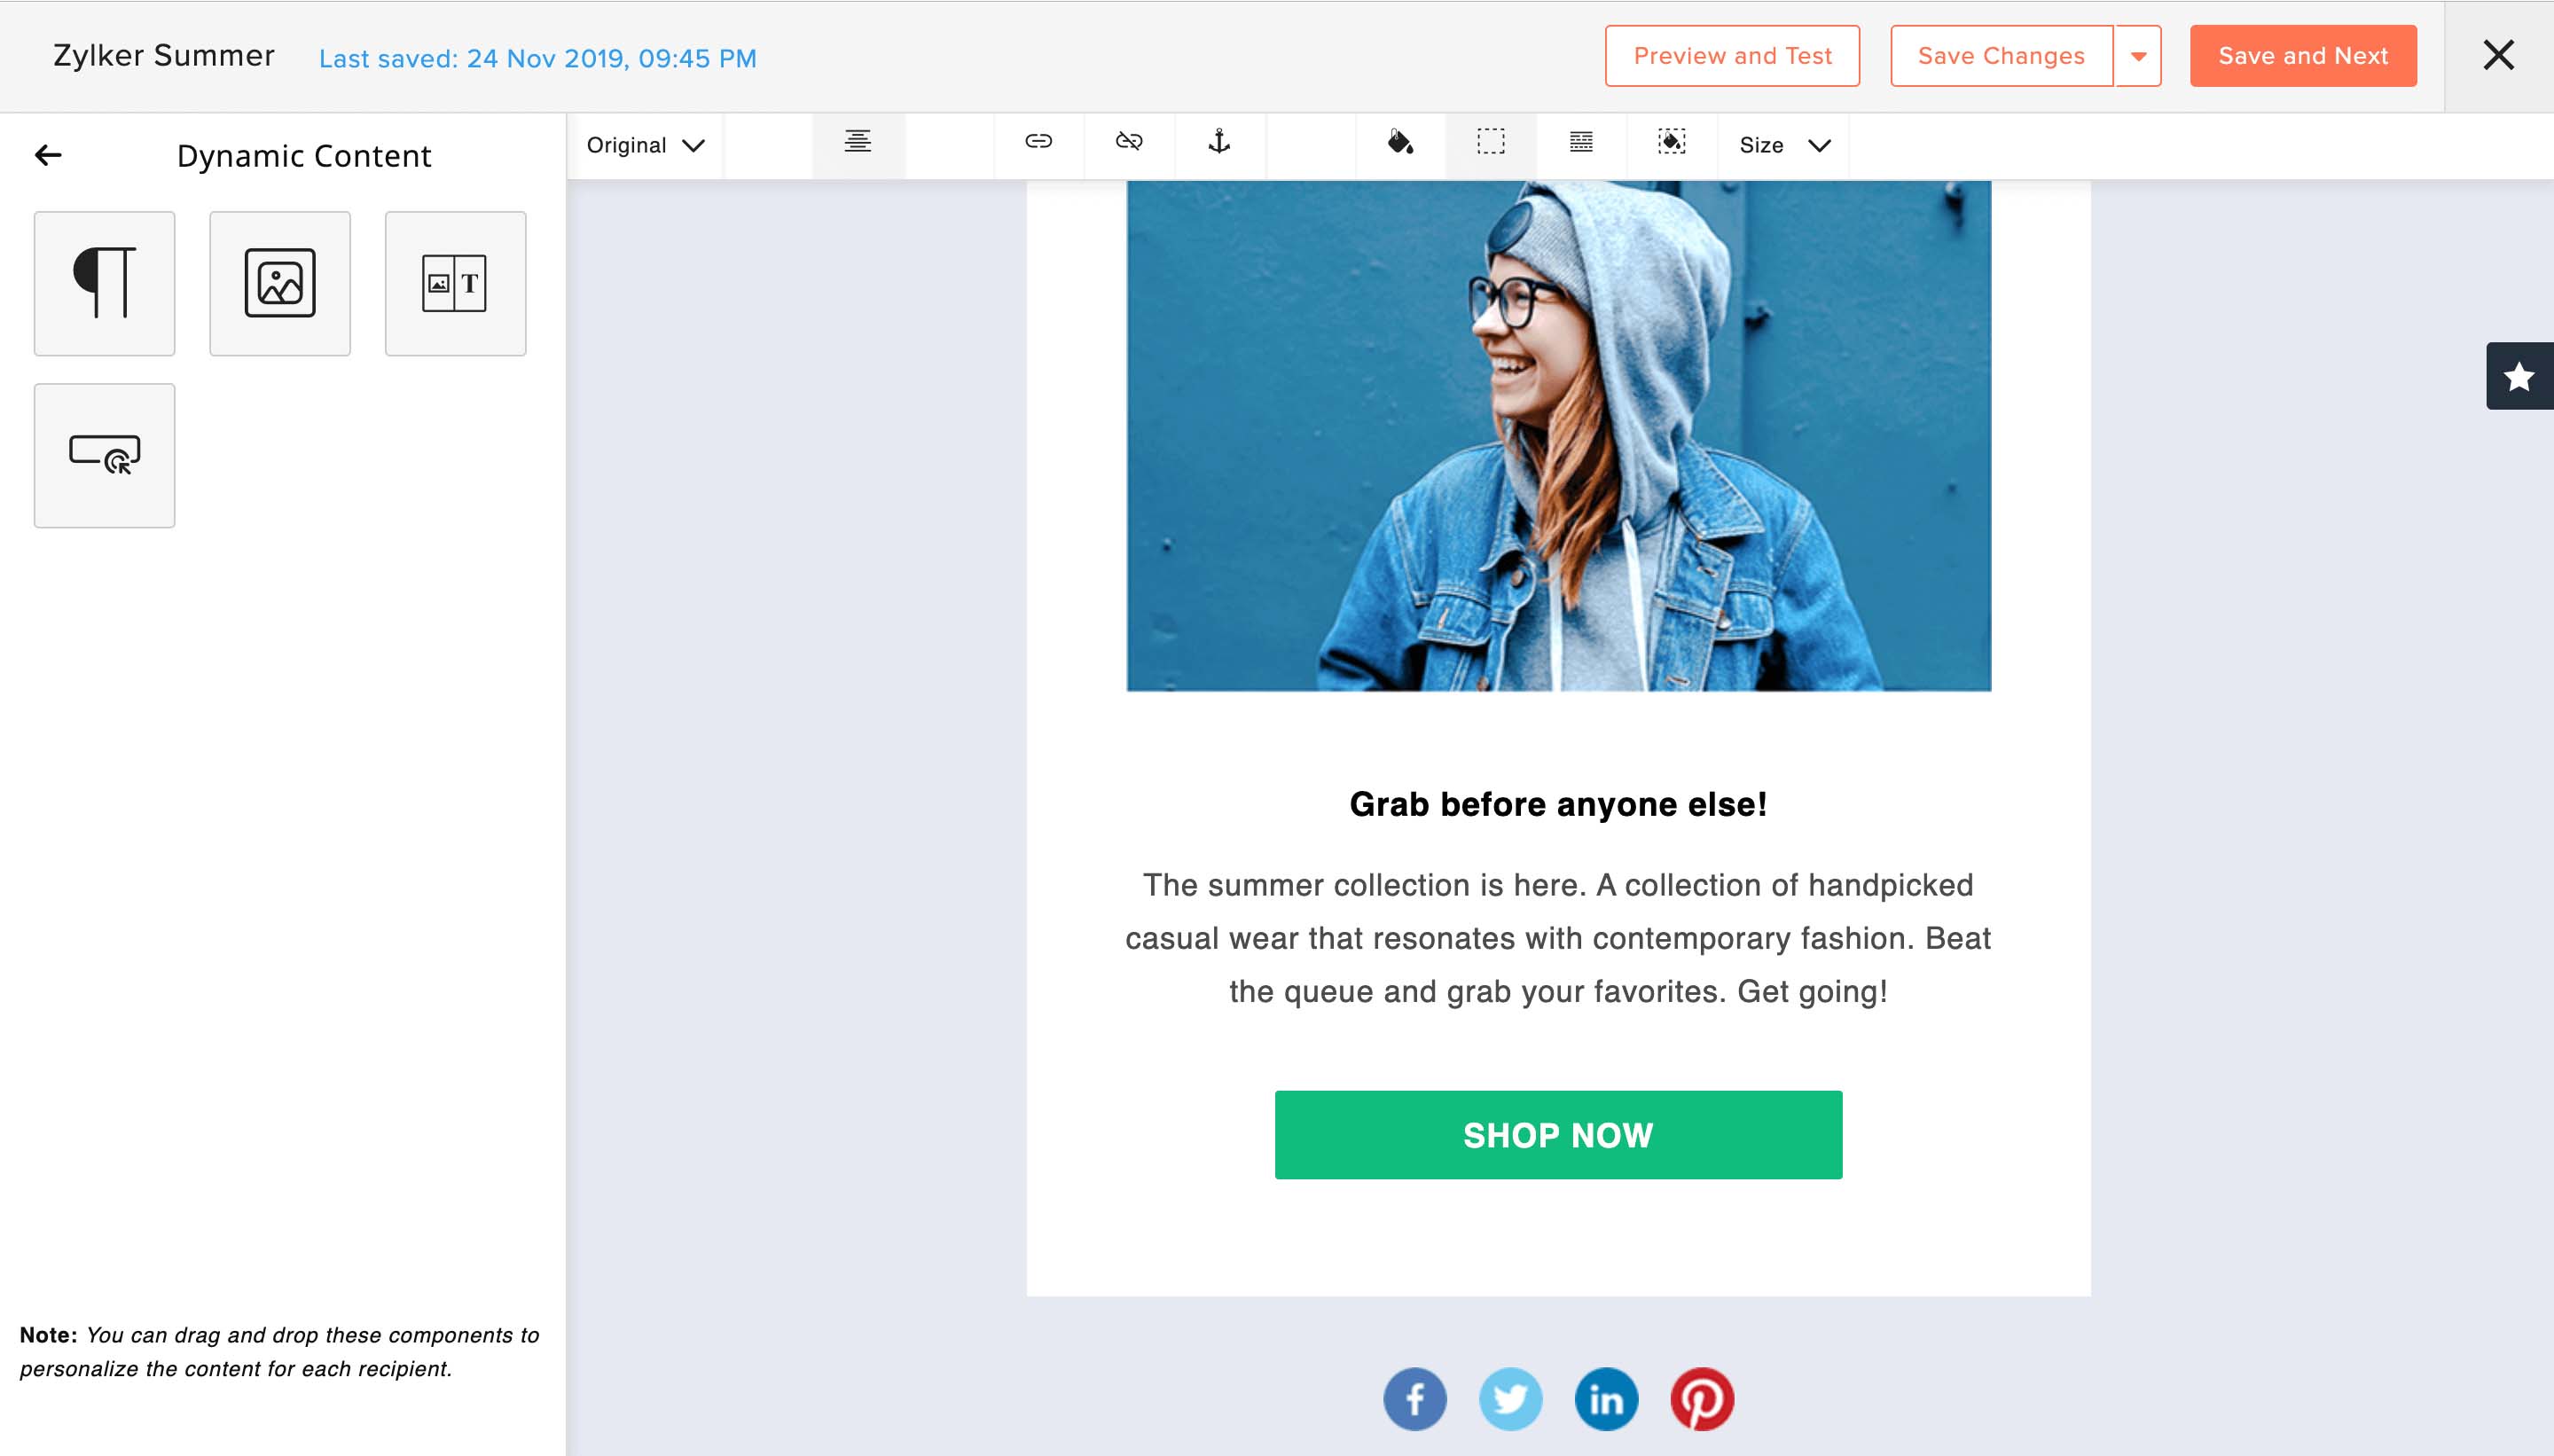Click the Preview and Test button
This screenshot has height=1456, width=2554.
coord(1733,54)
